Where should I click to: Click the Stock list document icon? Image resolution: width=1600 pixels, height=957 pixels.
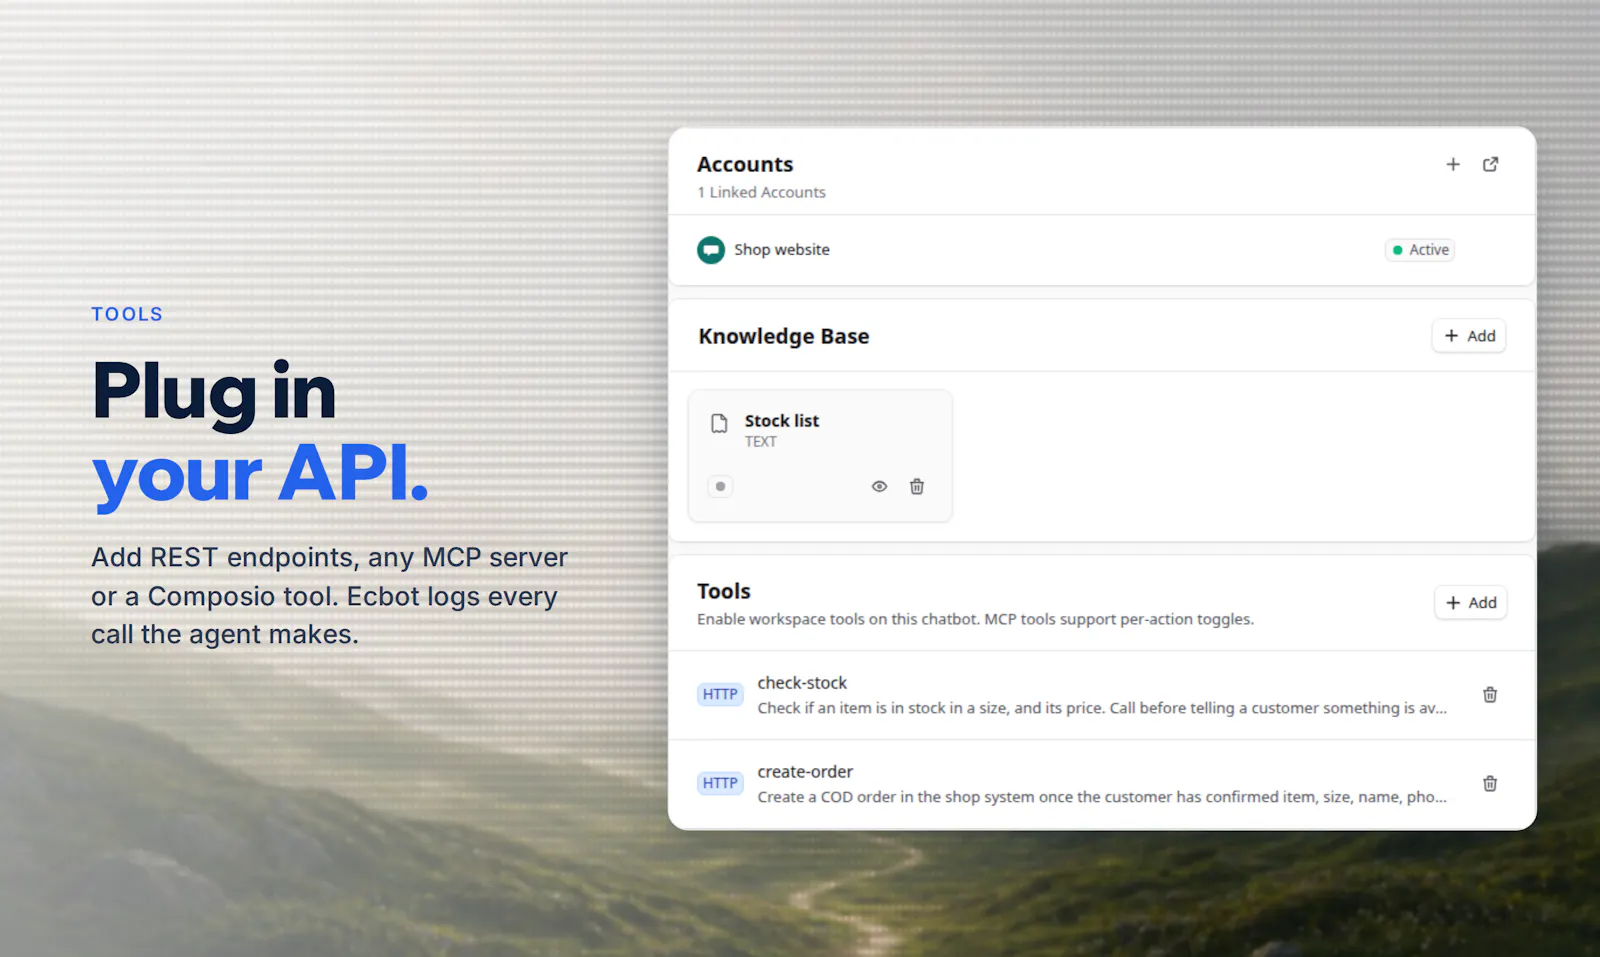tap(719, 423)
